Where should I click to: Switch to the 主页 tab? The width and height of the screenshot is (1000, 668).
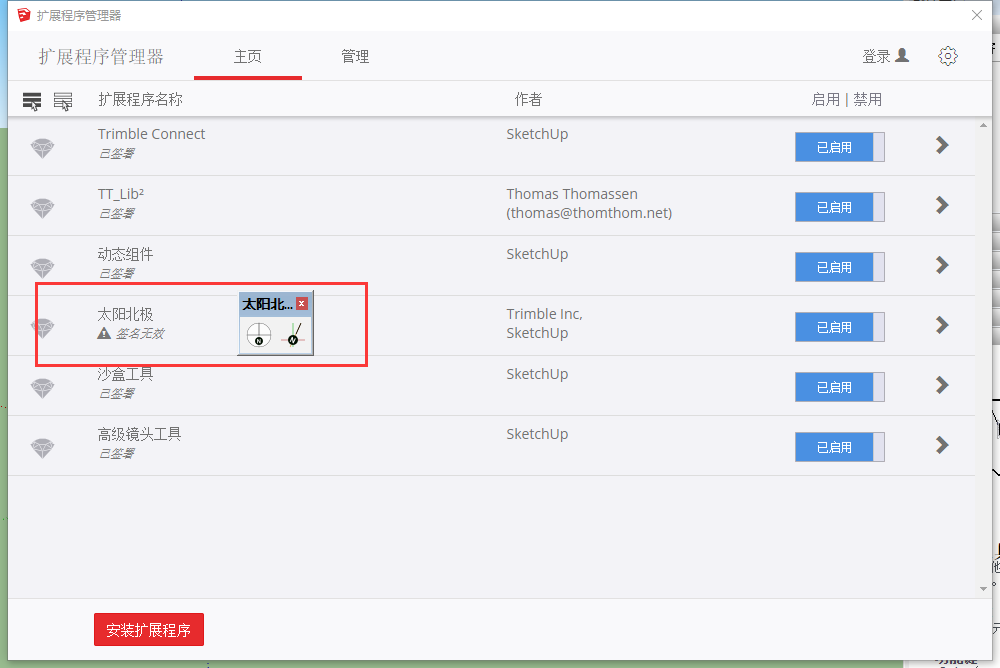click(x=247, y=57)
